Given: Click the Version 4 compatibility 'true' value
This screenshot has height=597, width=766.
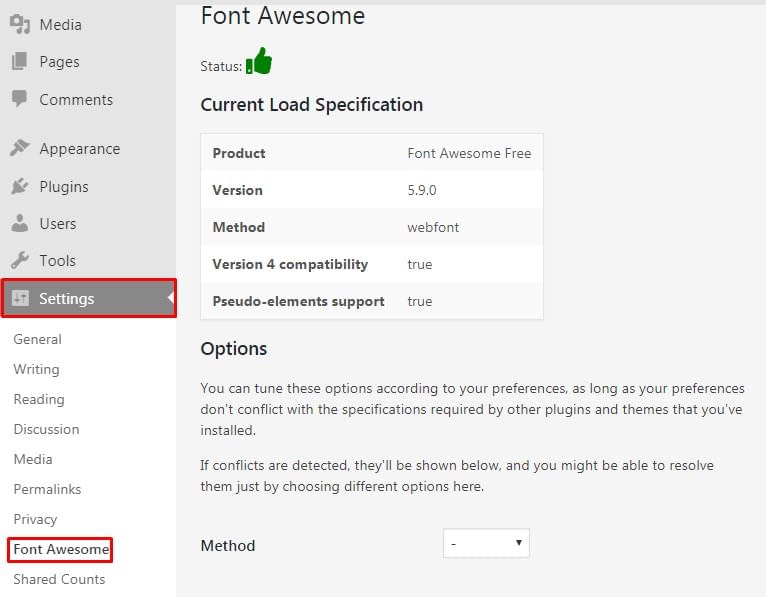Looking at the screenshot, I should tap(420, 264).
